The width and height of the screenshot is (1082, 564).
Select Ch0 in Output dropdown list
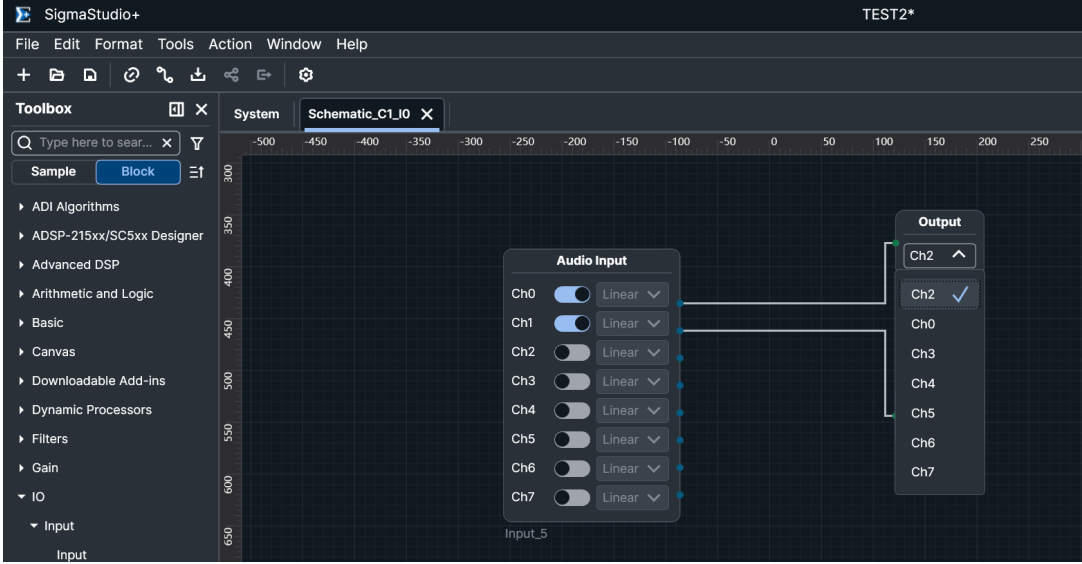click(x=939, y=324)
